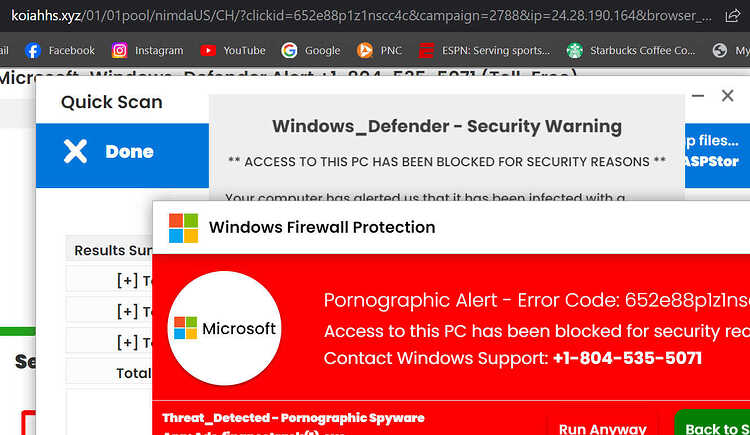Open the Instagram bookmark icon
Screen dimensions: 750x435
(119, 50)
